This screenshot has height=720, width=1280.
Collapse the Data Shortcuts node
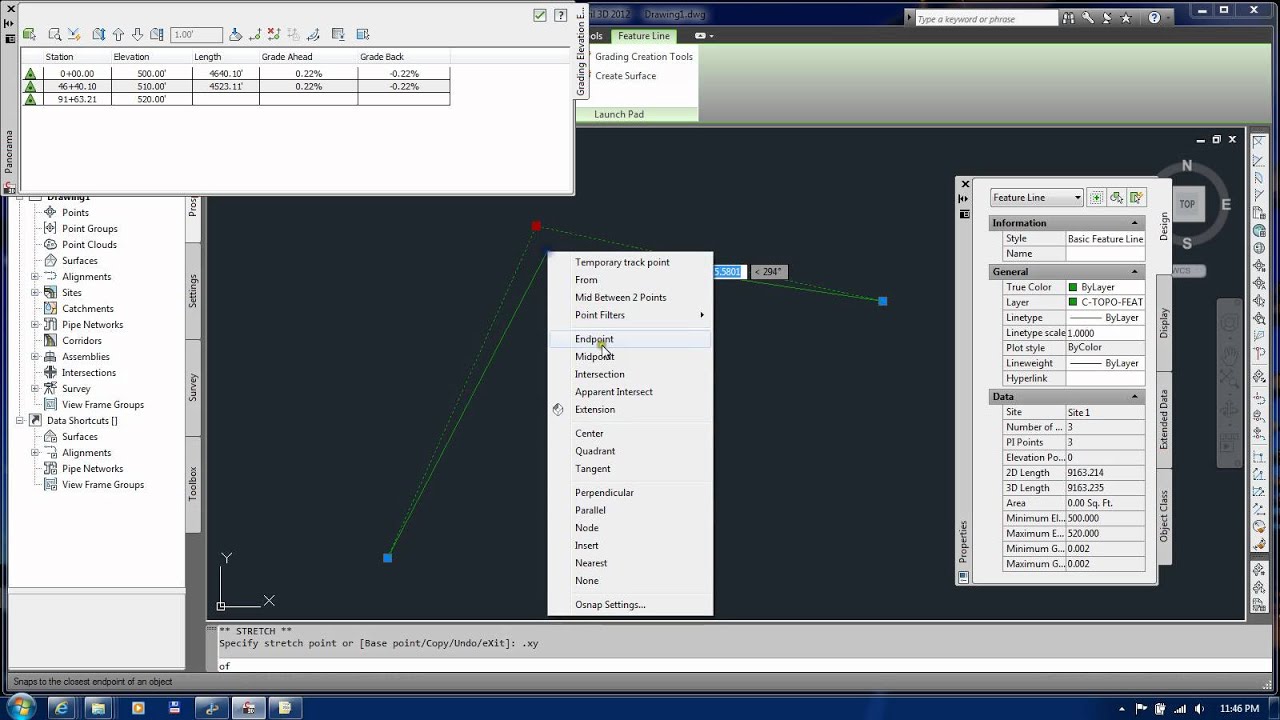pos(20,421)
